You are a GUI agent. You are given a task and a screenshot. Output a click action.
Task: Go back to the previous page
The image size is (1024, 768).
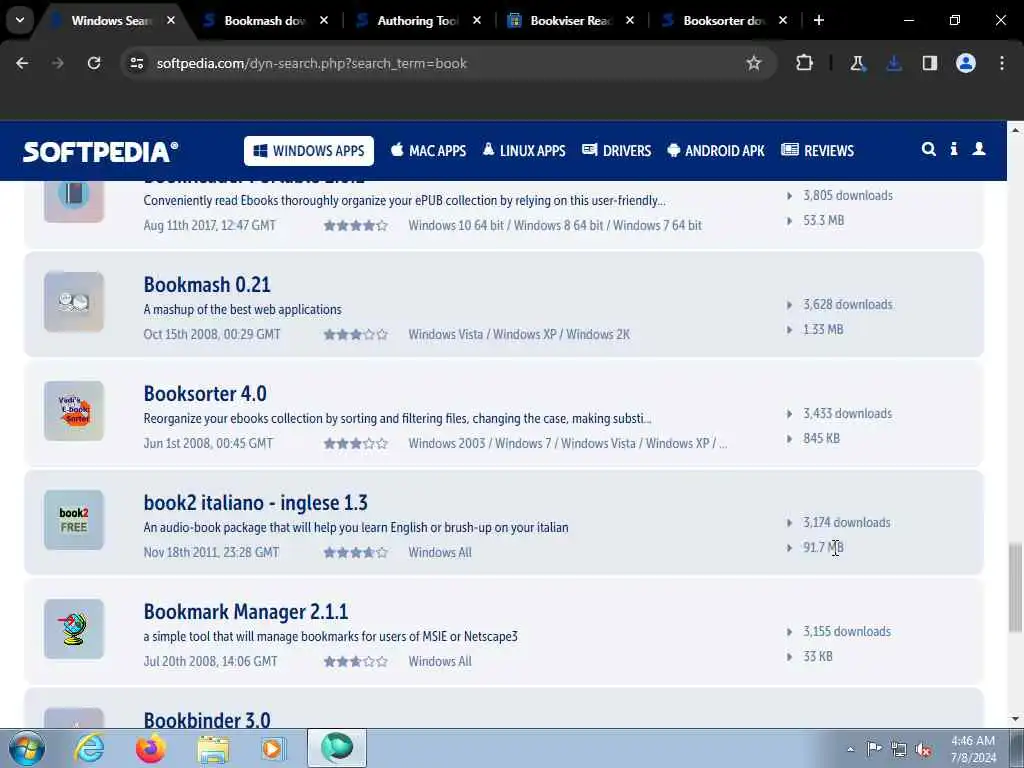tap(22, 63)
